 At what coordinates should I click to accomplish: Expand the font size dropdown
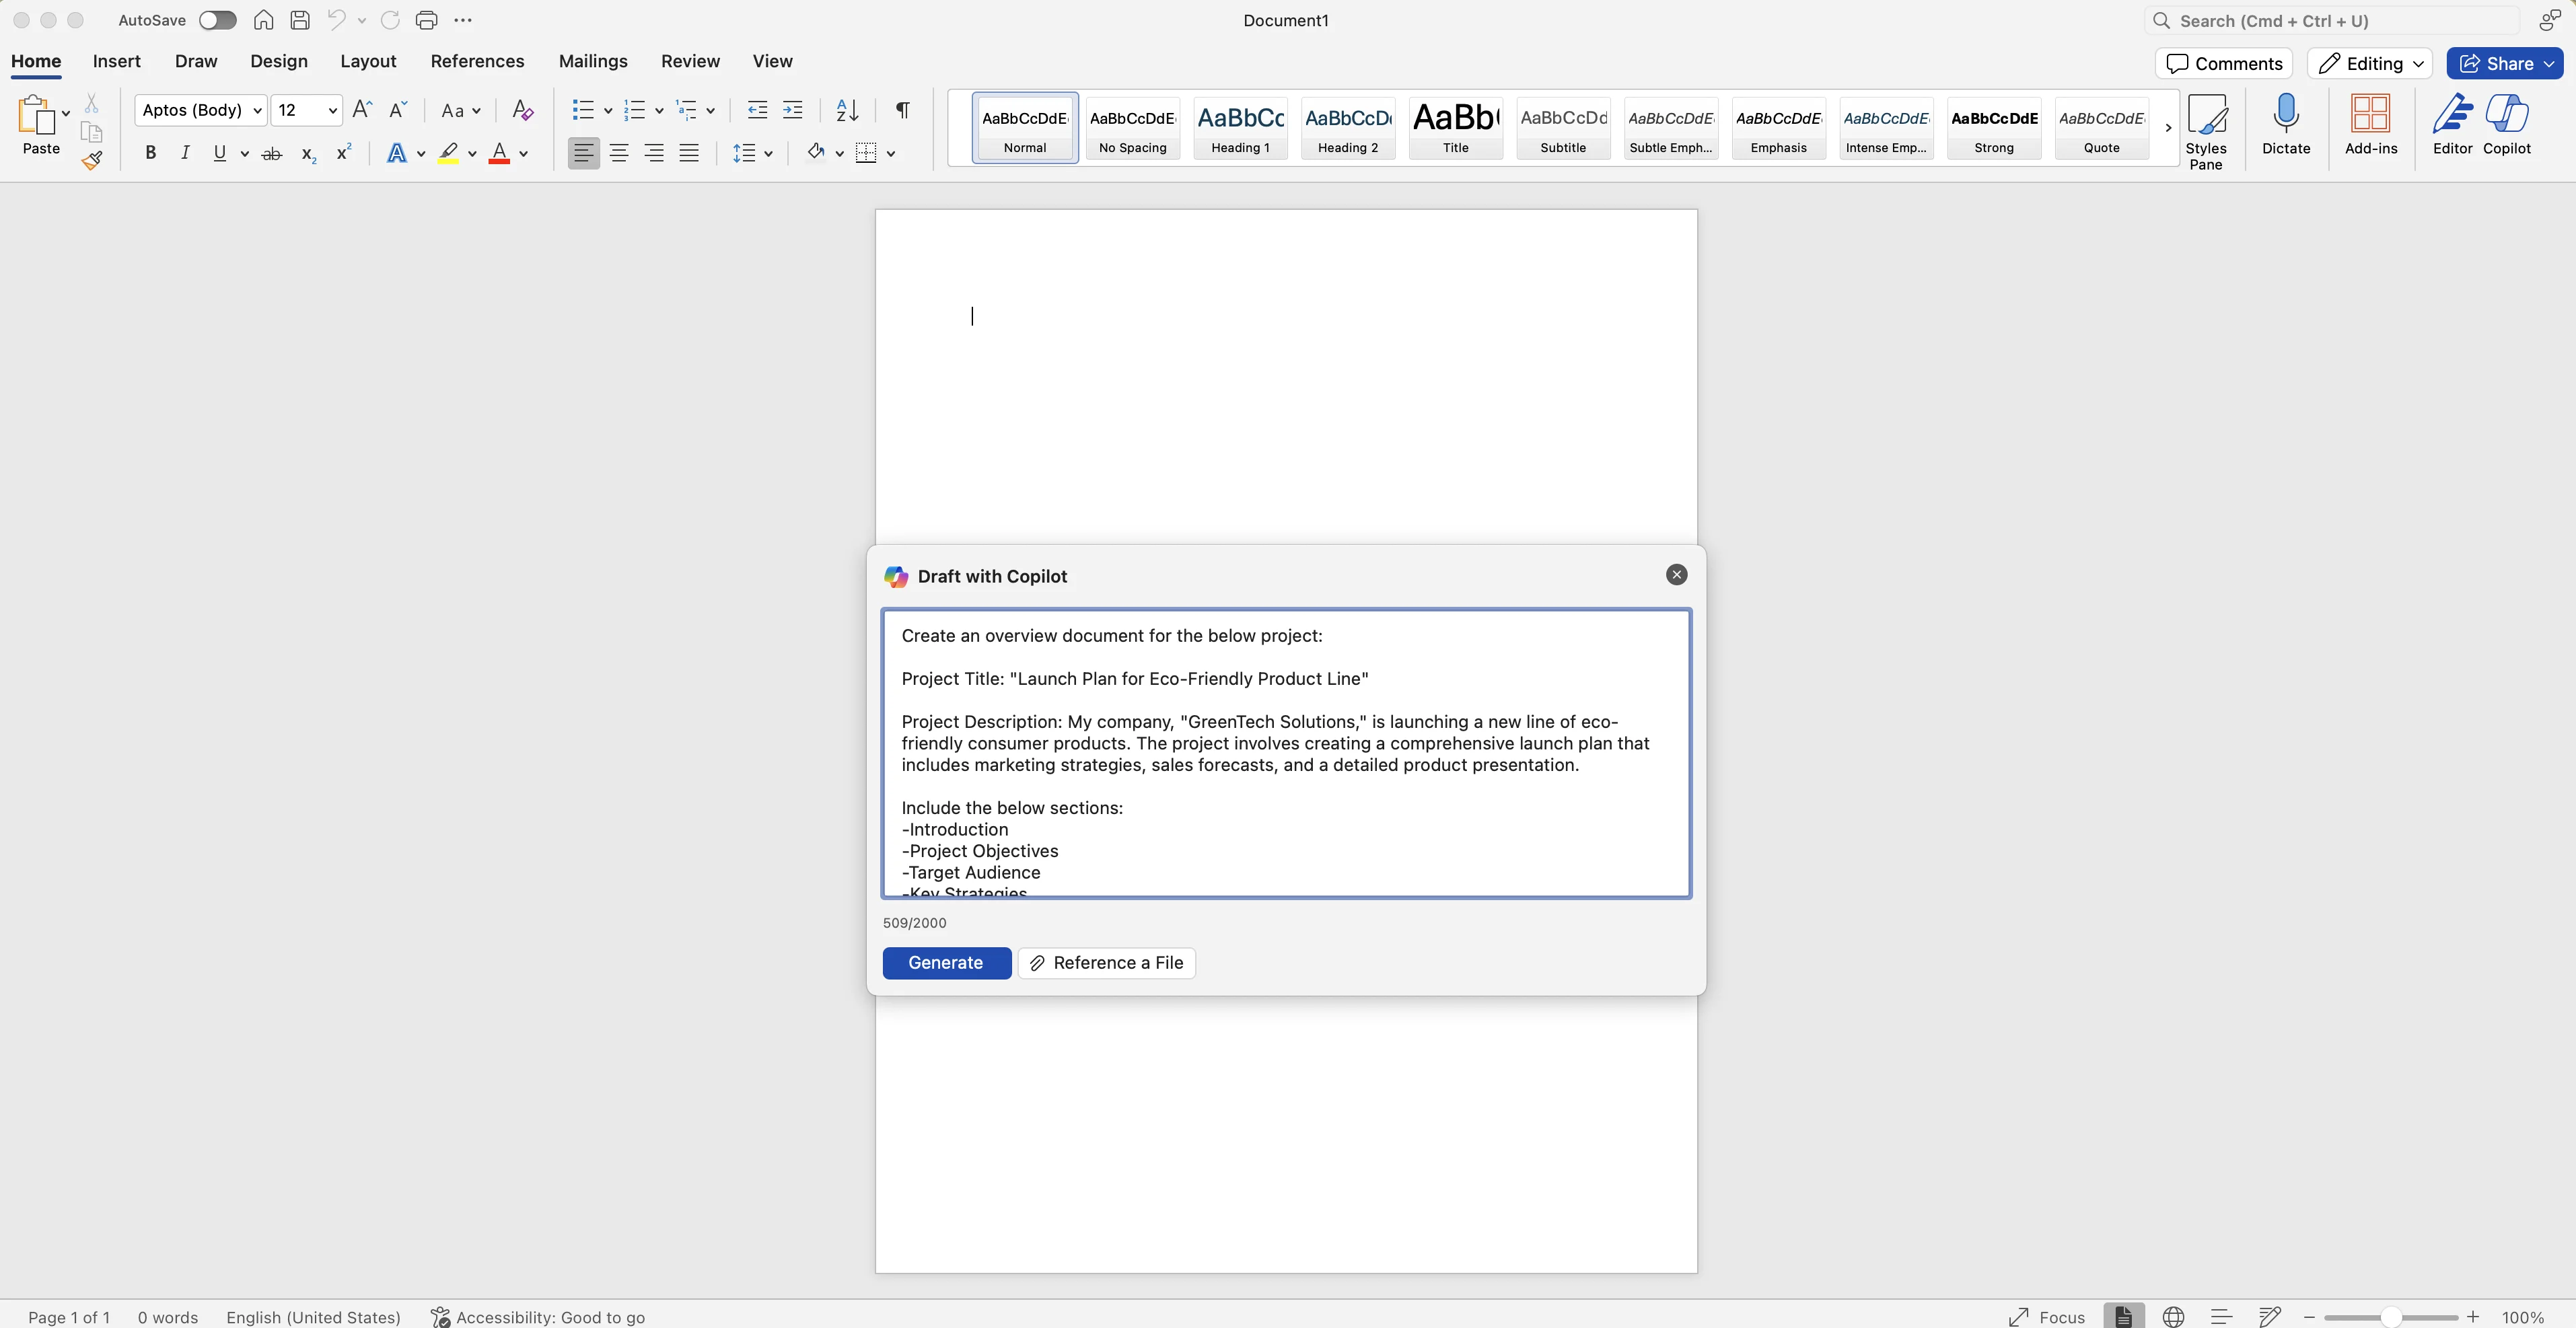pos(332,110)
